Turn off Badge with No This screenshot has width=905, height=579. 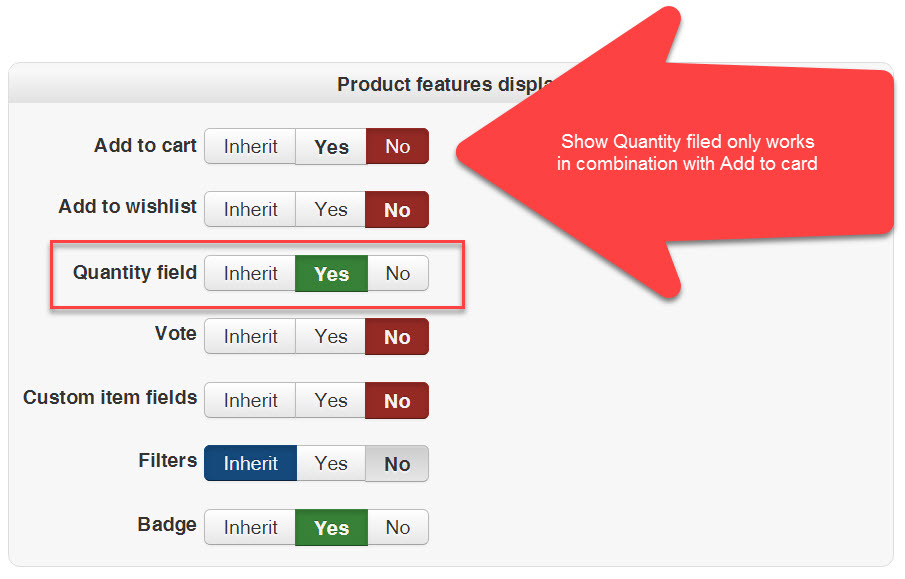point(397,527)
